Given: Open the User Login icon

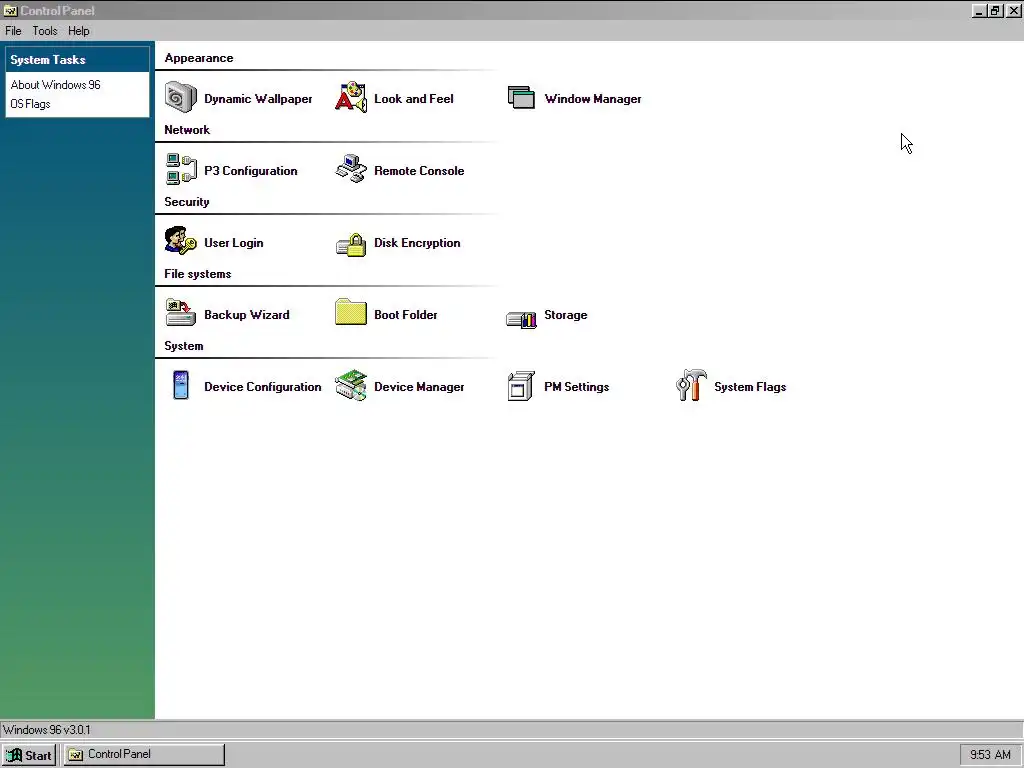Looking at the screenshot, I should pyautogui.click(x=180, y=241).
